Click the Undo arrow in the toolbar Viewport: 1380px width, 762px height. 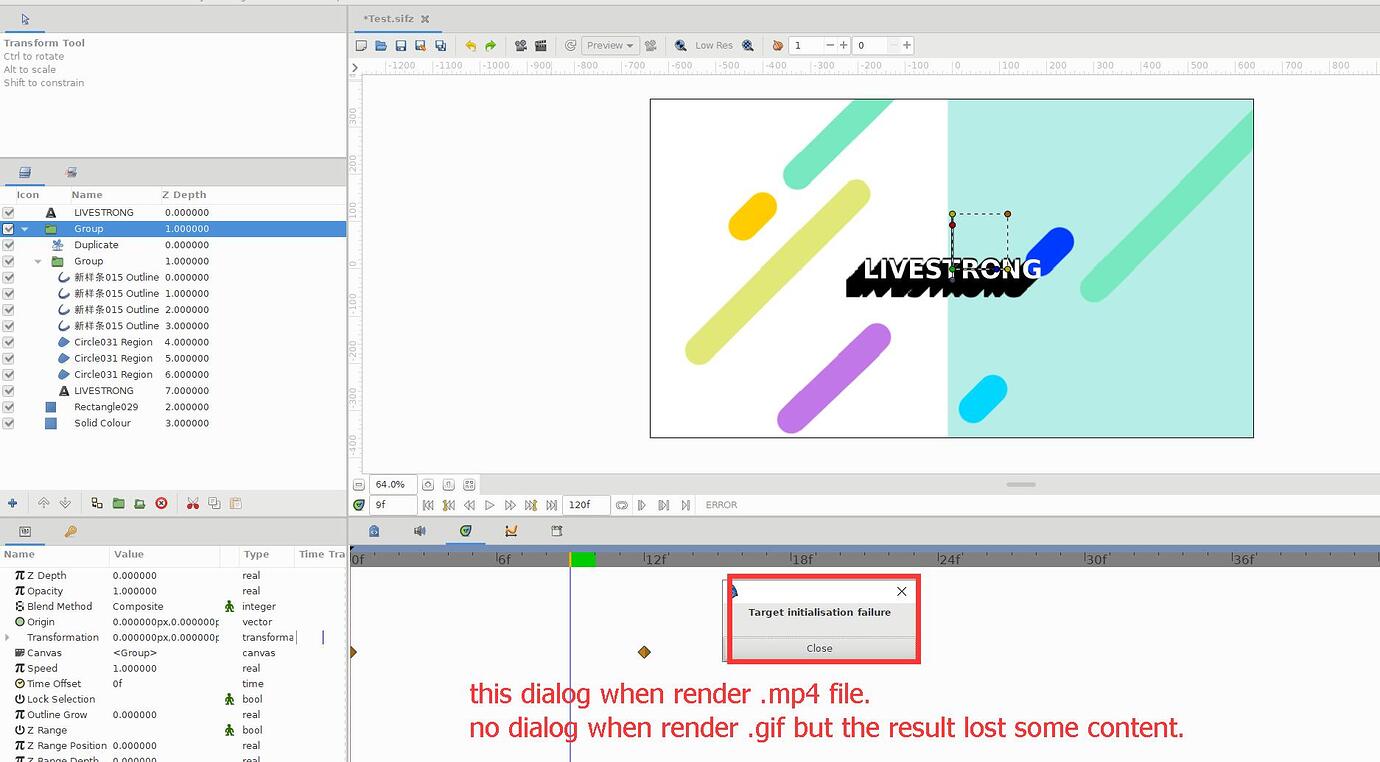469,45
